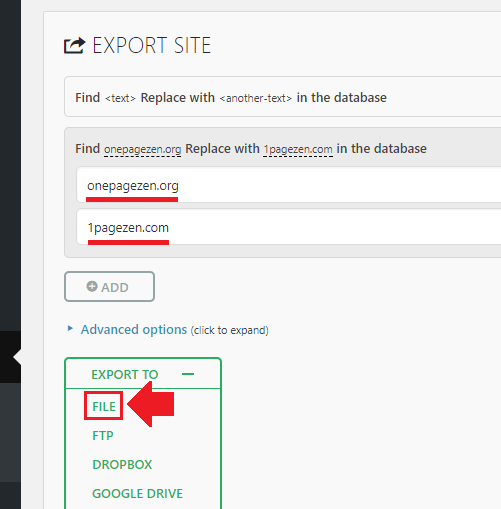Click the ADD button
This screenshot has width=501, height=509.
click(109, 287)
